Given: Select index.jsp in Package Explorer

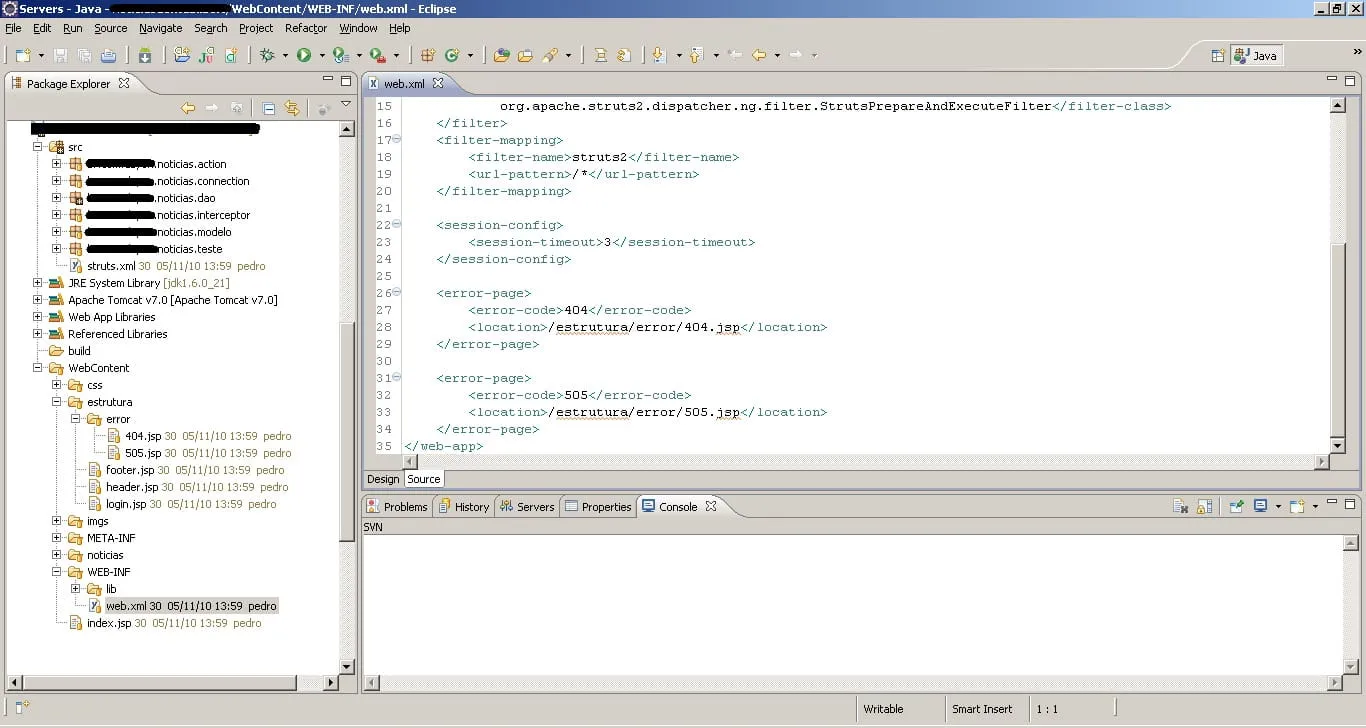Looking at the screenshot, I should tap(108, 623).
